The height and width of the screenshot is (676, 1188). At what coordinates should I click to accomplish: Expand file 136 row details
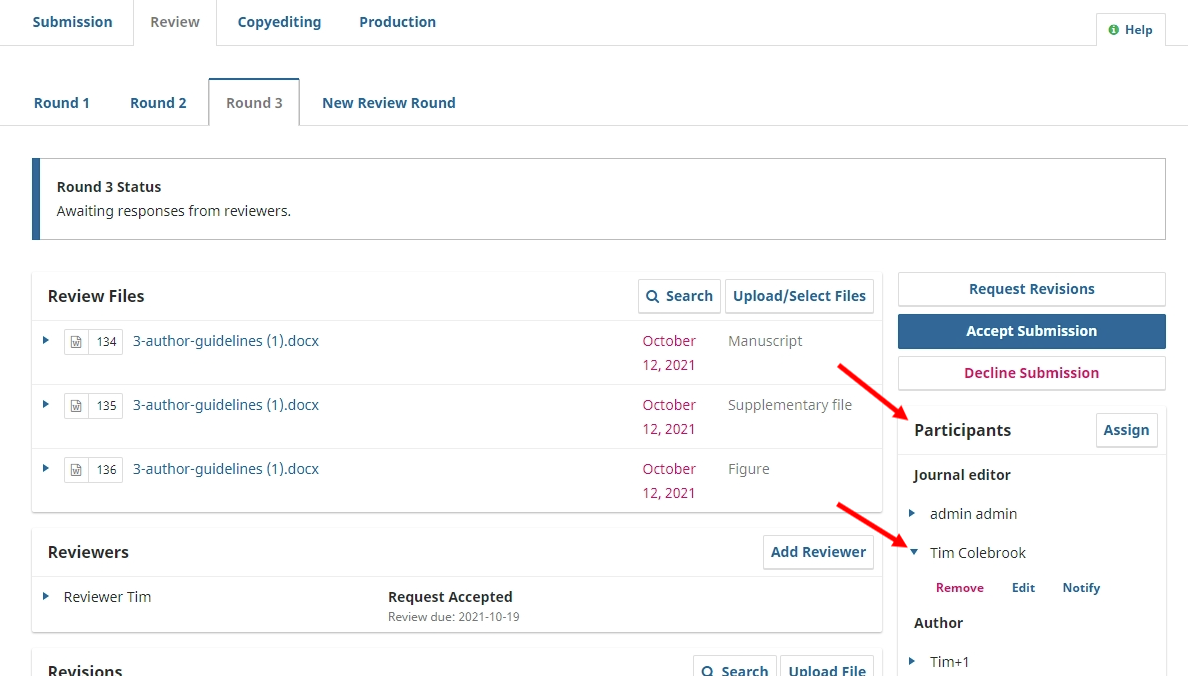point(45,468)
